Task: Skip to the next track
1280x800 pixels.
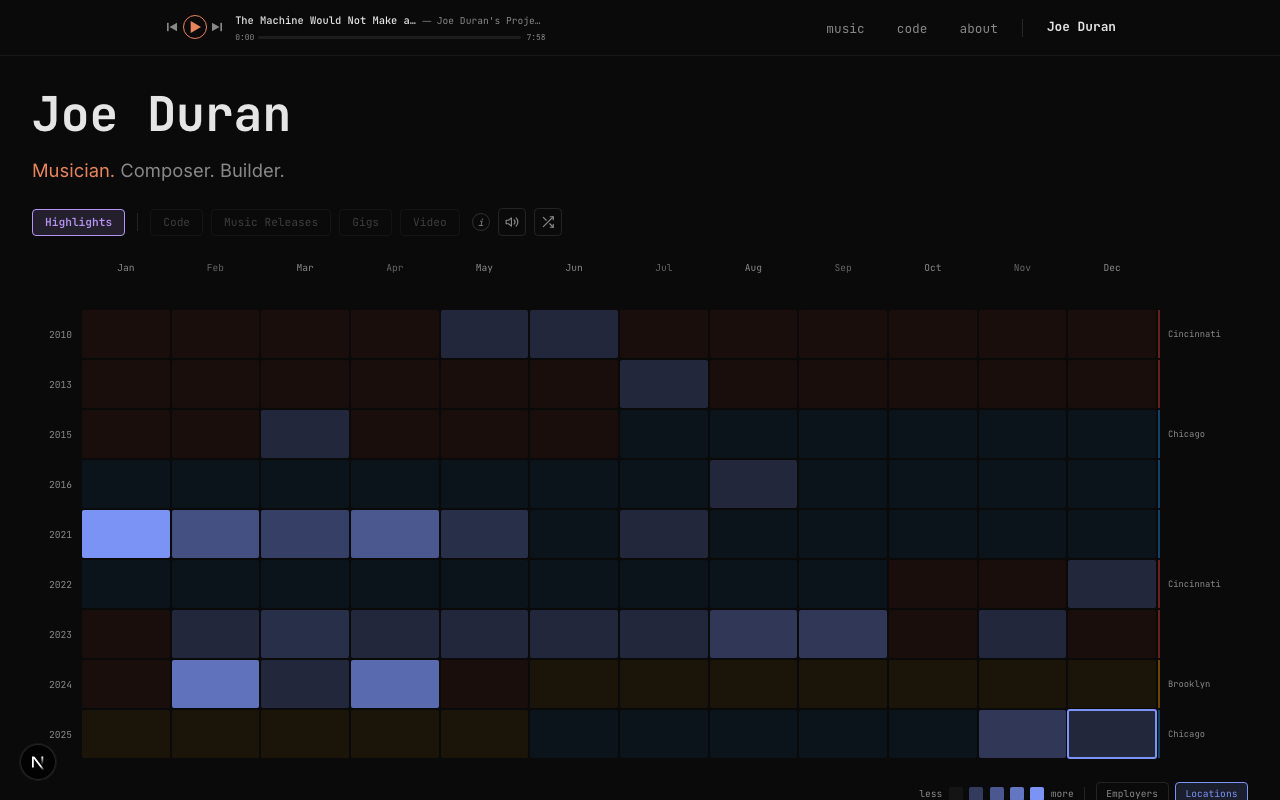Action: [217, 27]
